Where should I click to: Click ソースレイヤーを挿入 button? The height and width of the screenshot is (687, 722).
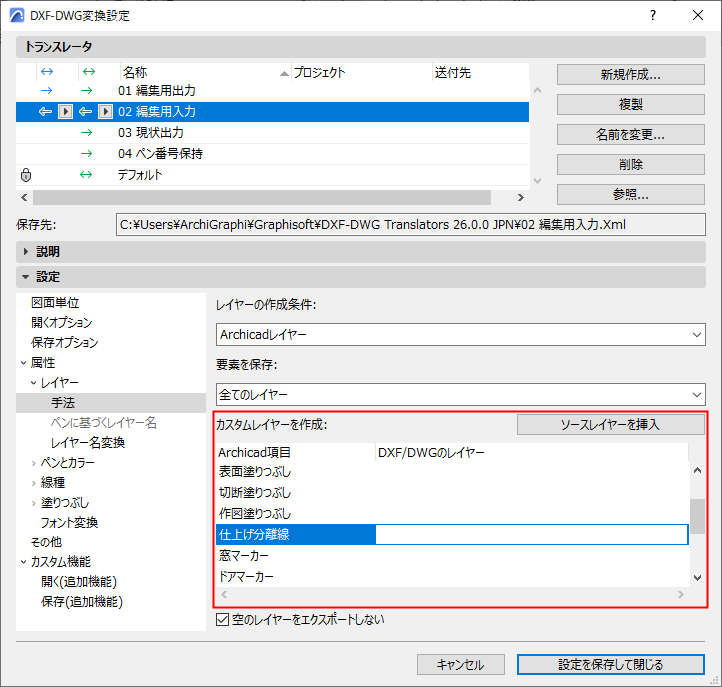click(611, 425)
